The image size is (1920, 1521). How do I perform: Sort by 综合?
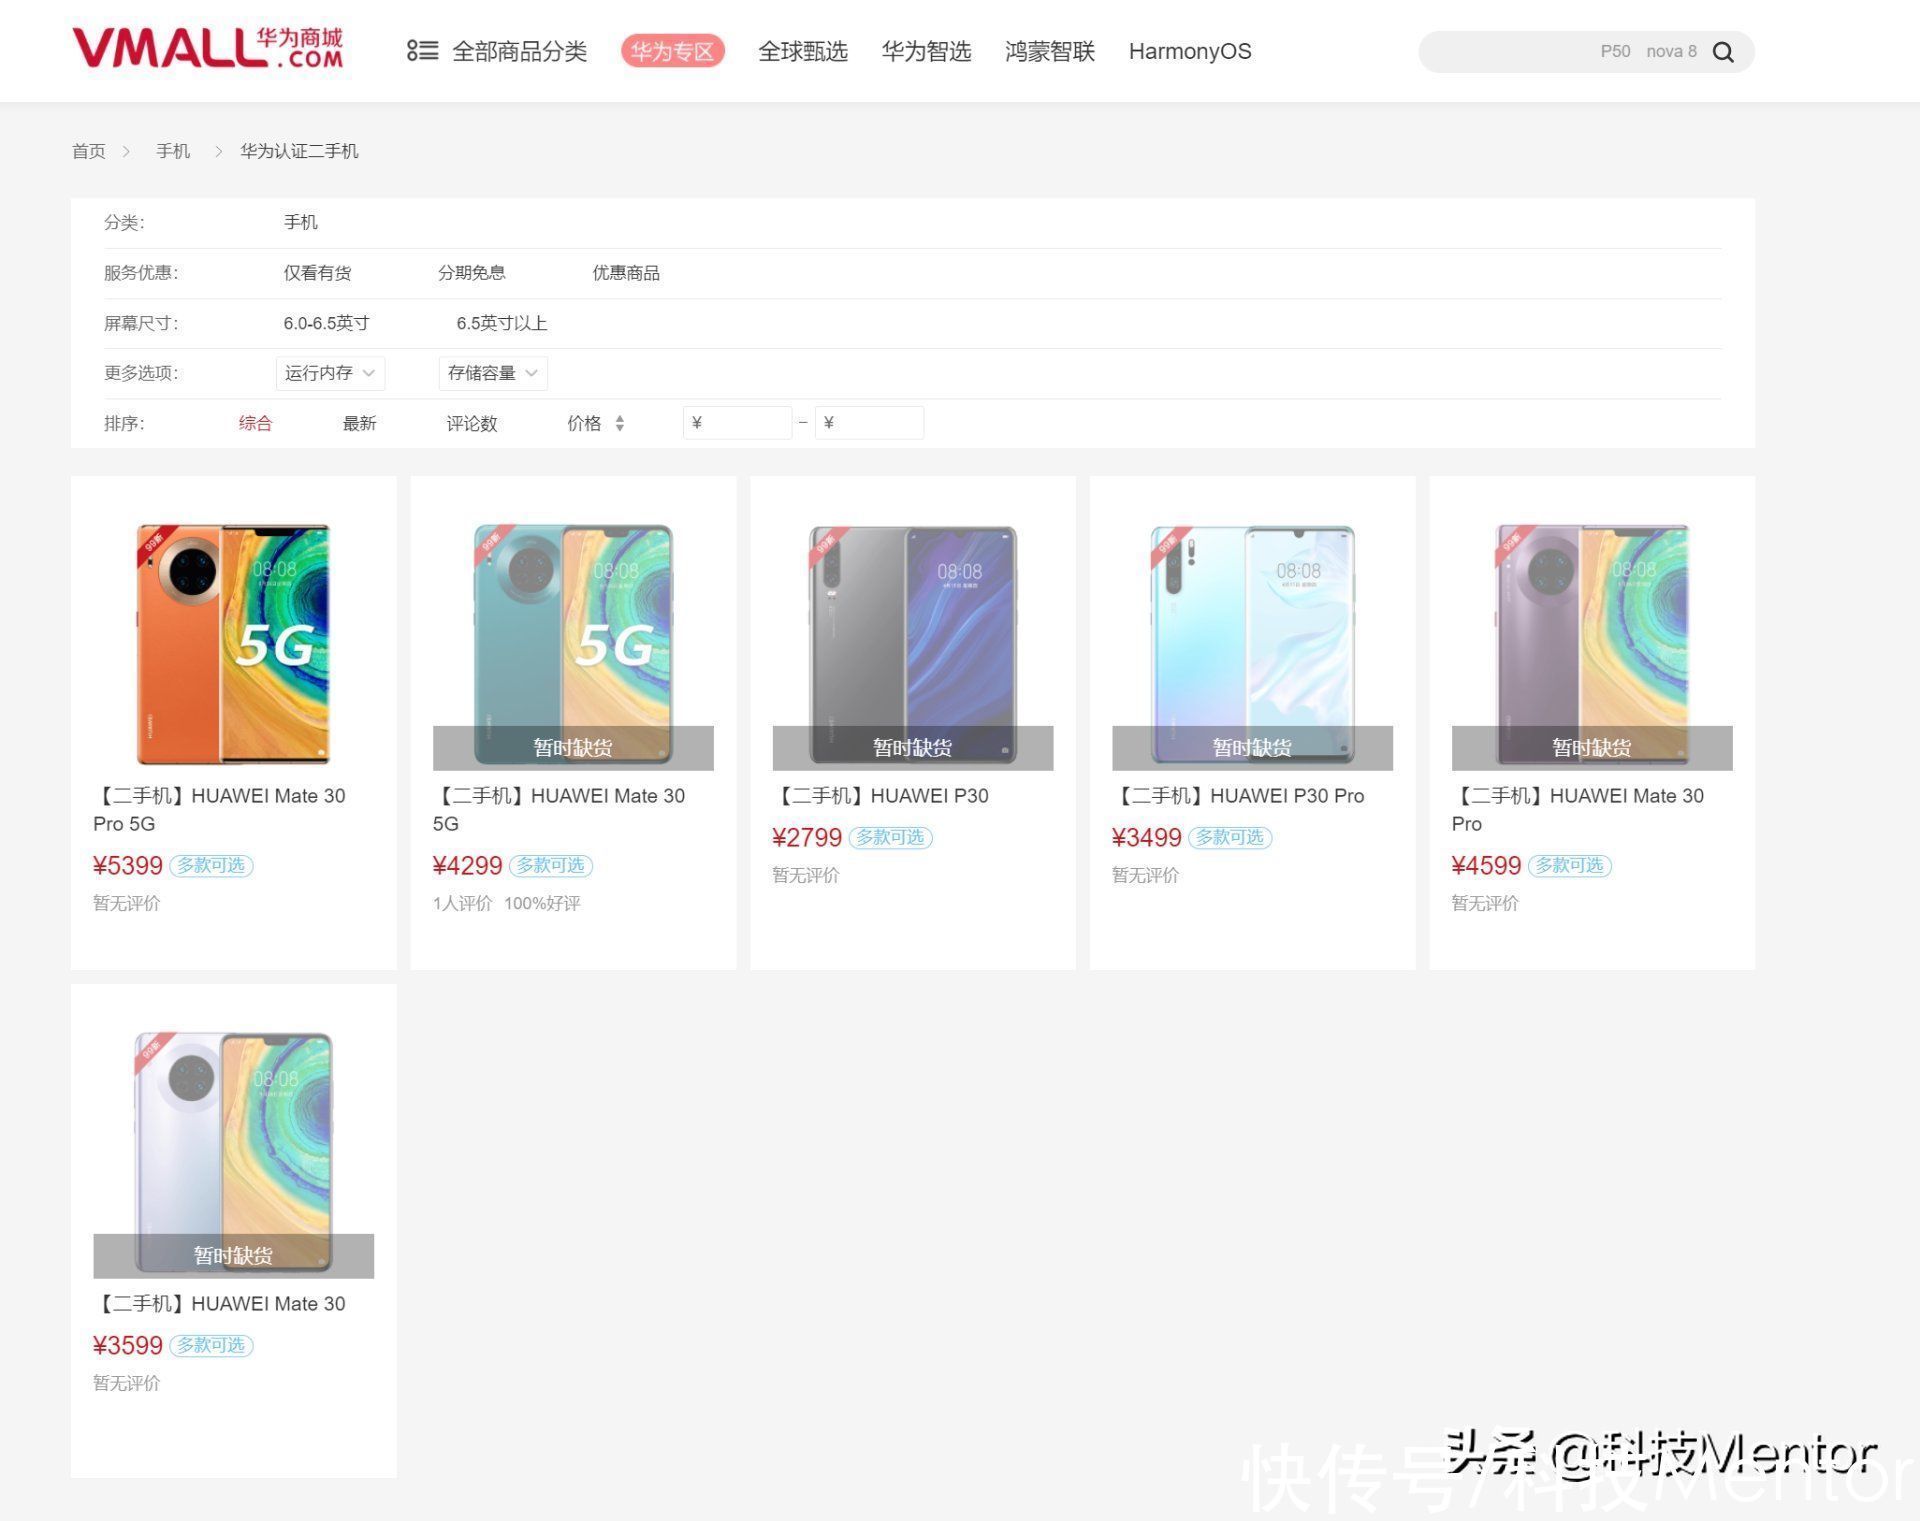point(255,423)
